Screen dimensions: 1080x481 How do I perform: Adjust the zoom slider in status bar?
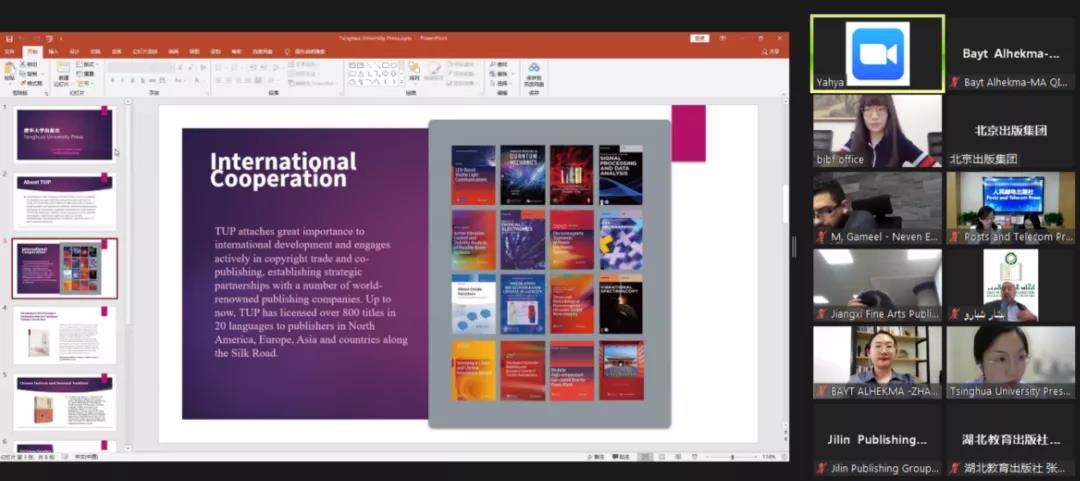[x=732, y=457]
